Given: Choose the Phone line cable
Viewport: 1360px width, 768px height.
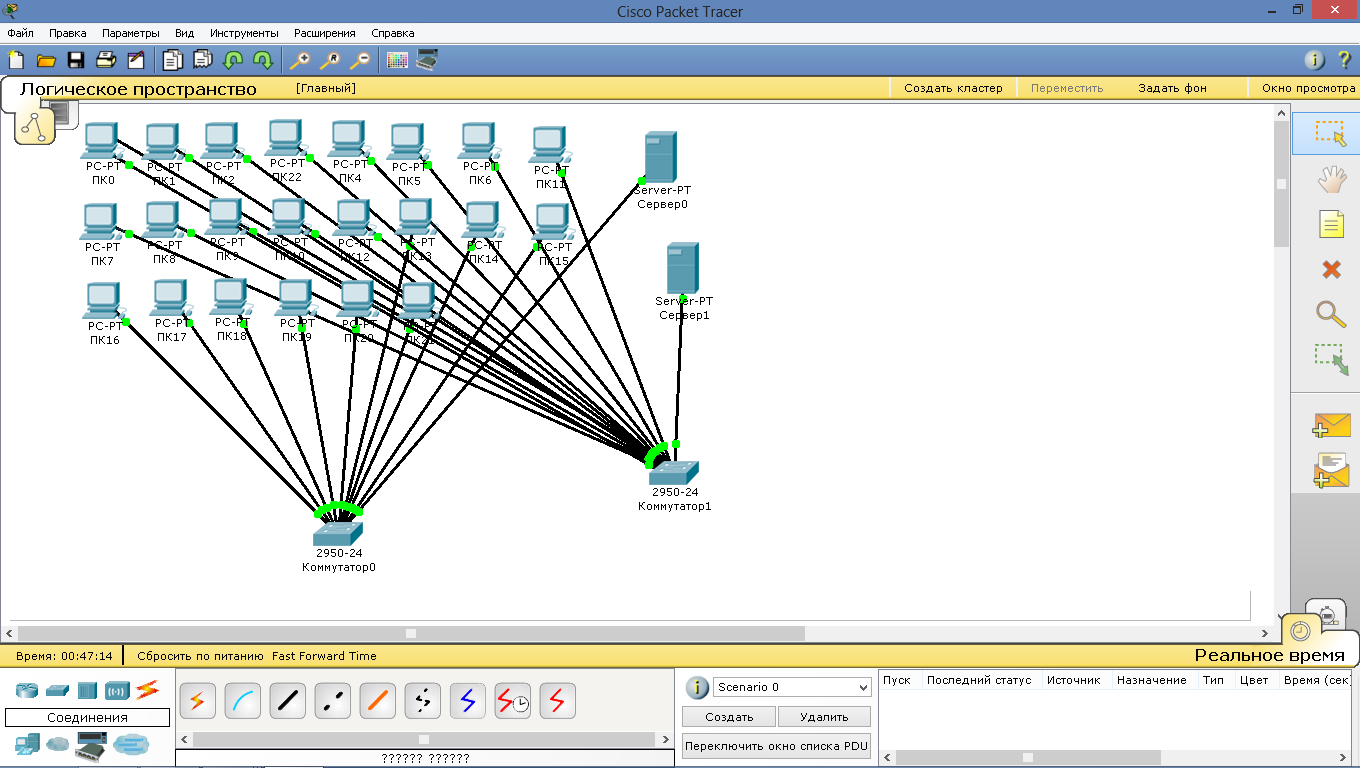Looking at the screenshot, I should pos(422,701).
